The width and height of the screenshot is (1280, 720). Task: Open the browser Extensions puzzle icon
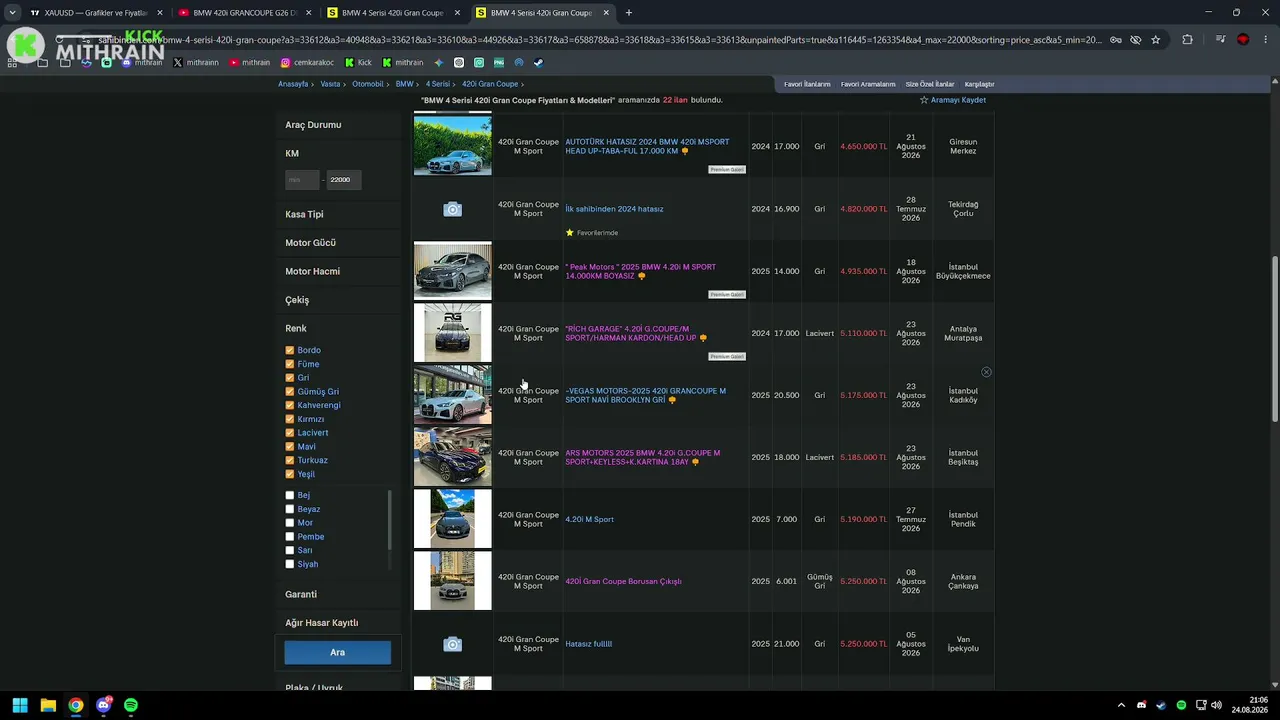click(1188, 40)
